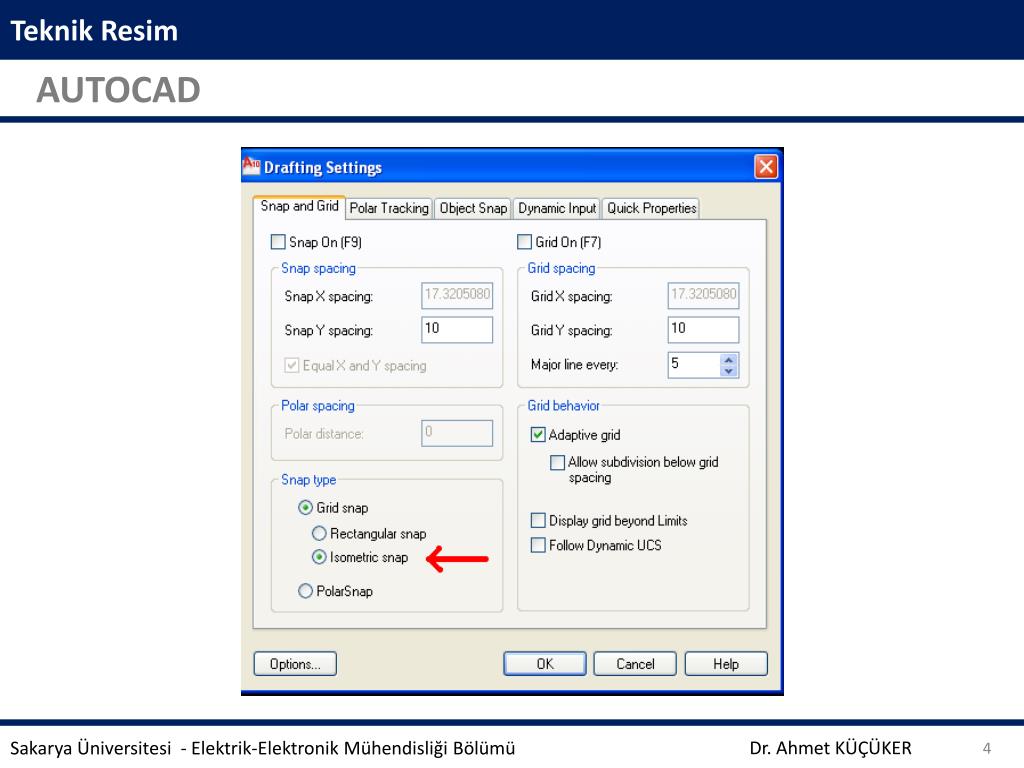Click the Cancel button

pos(635,664)
